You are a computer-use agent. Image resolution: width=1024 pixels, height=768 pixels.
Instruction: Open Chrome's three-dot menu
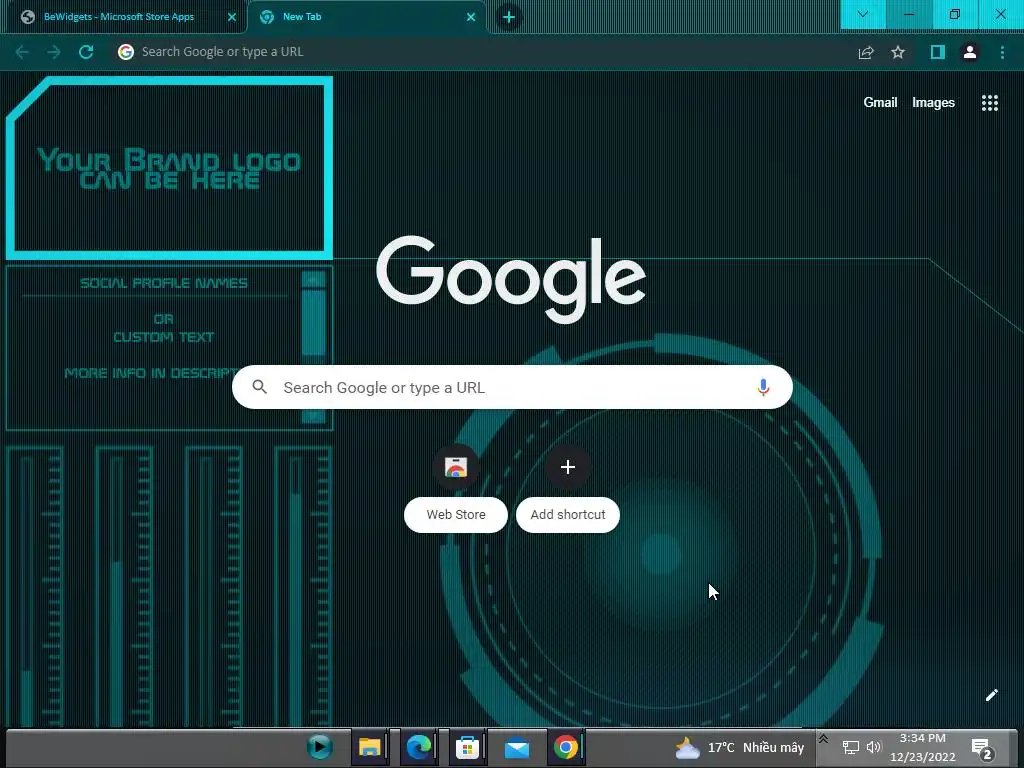(x=1002, y=52)
